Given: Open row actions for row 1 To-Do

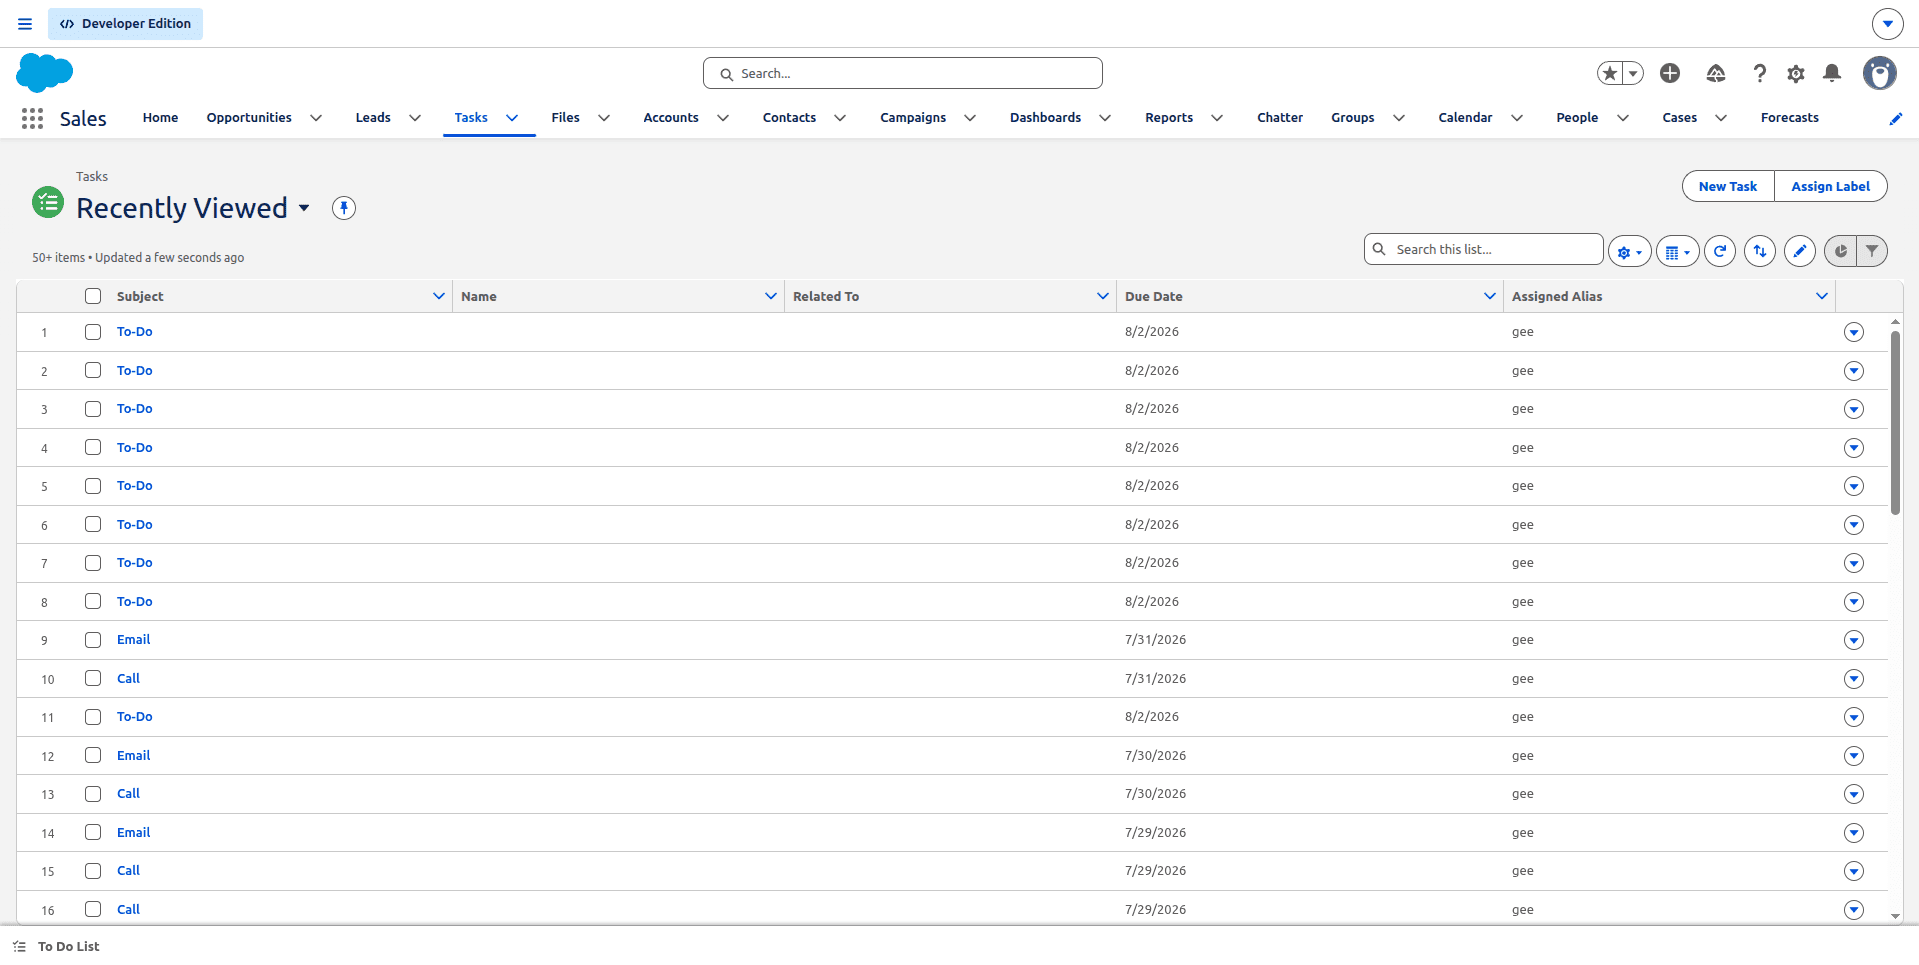Looking at the screenshot, I should 1854,332.
